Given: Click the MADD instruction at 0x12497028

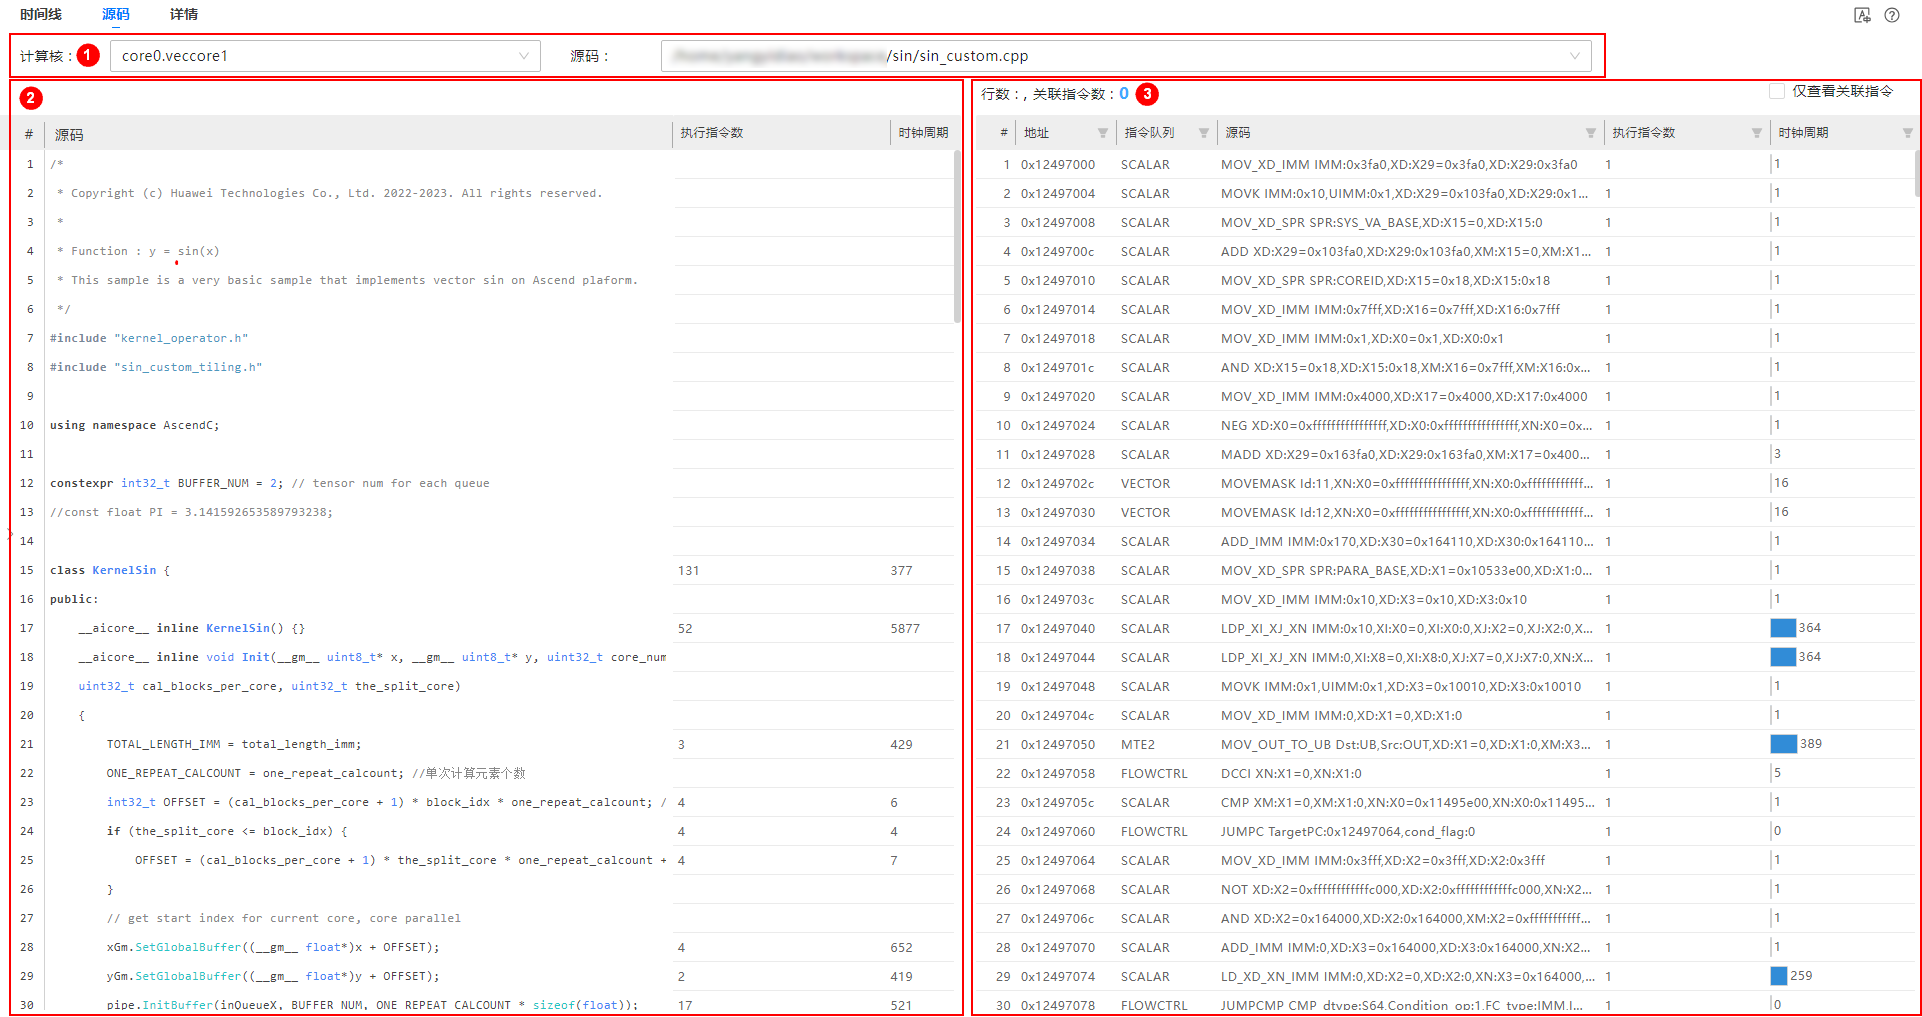Looking at the screenshot, I should pos(1406,454).
